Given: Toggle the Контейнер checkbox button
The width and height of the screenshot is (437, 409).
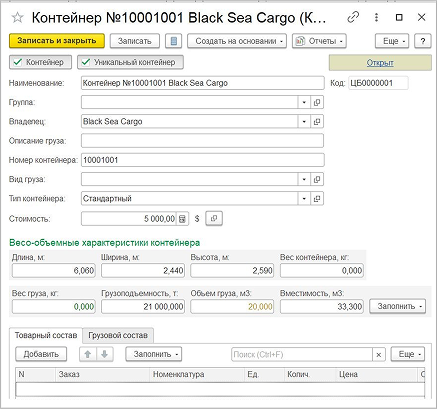Looking at the screenshot, I should [x=40, y=62].
